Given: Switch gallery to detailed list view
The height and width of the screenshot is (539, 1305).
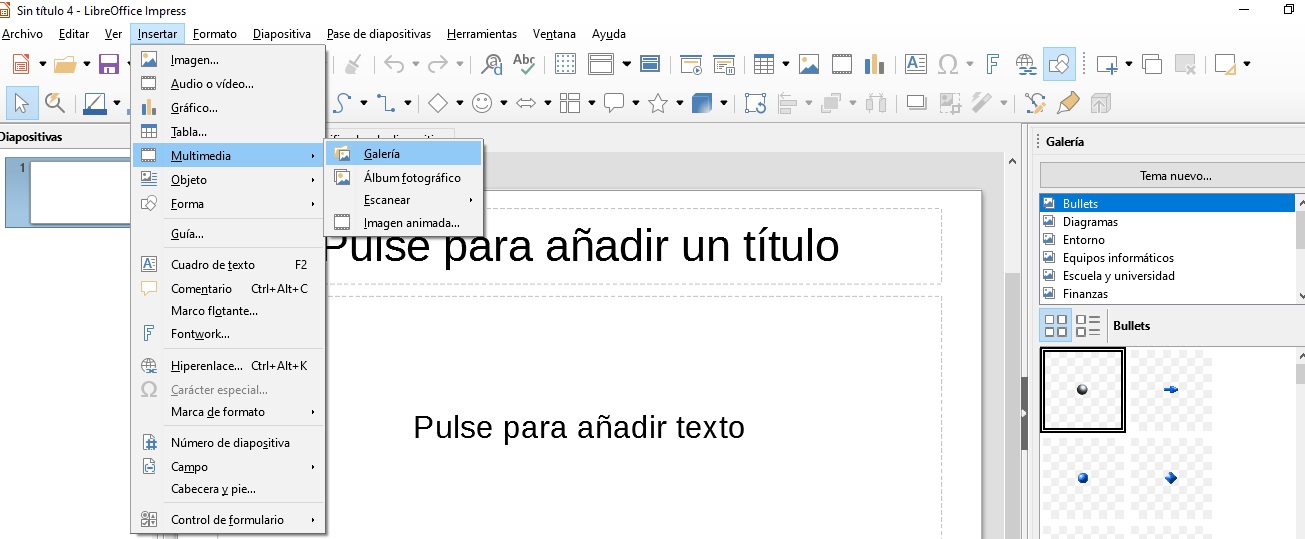Looking at the screenshot, I should [1087, 325].
